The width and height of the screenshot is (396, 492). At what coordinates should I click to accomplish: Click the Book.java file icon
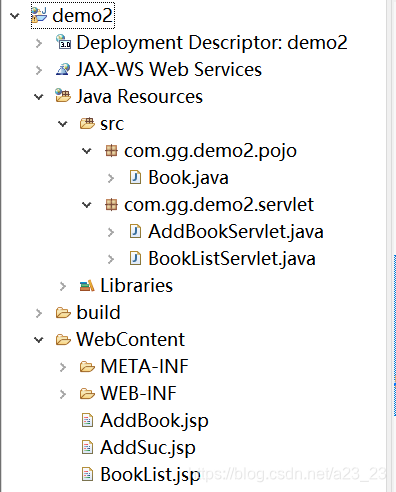coord(135,178)
